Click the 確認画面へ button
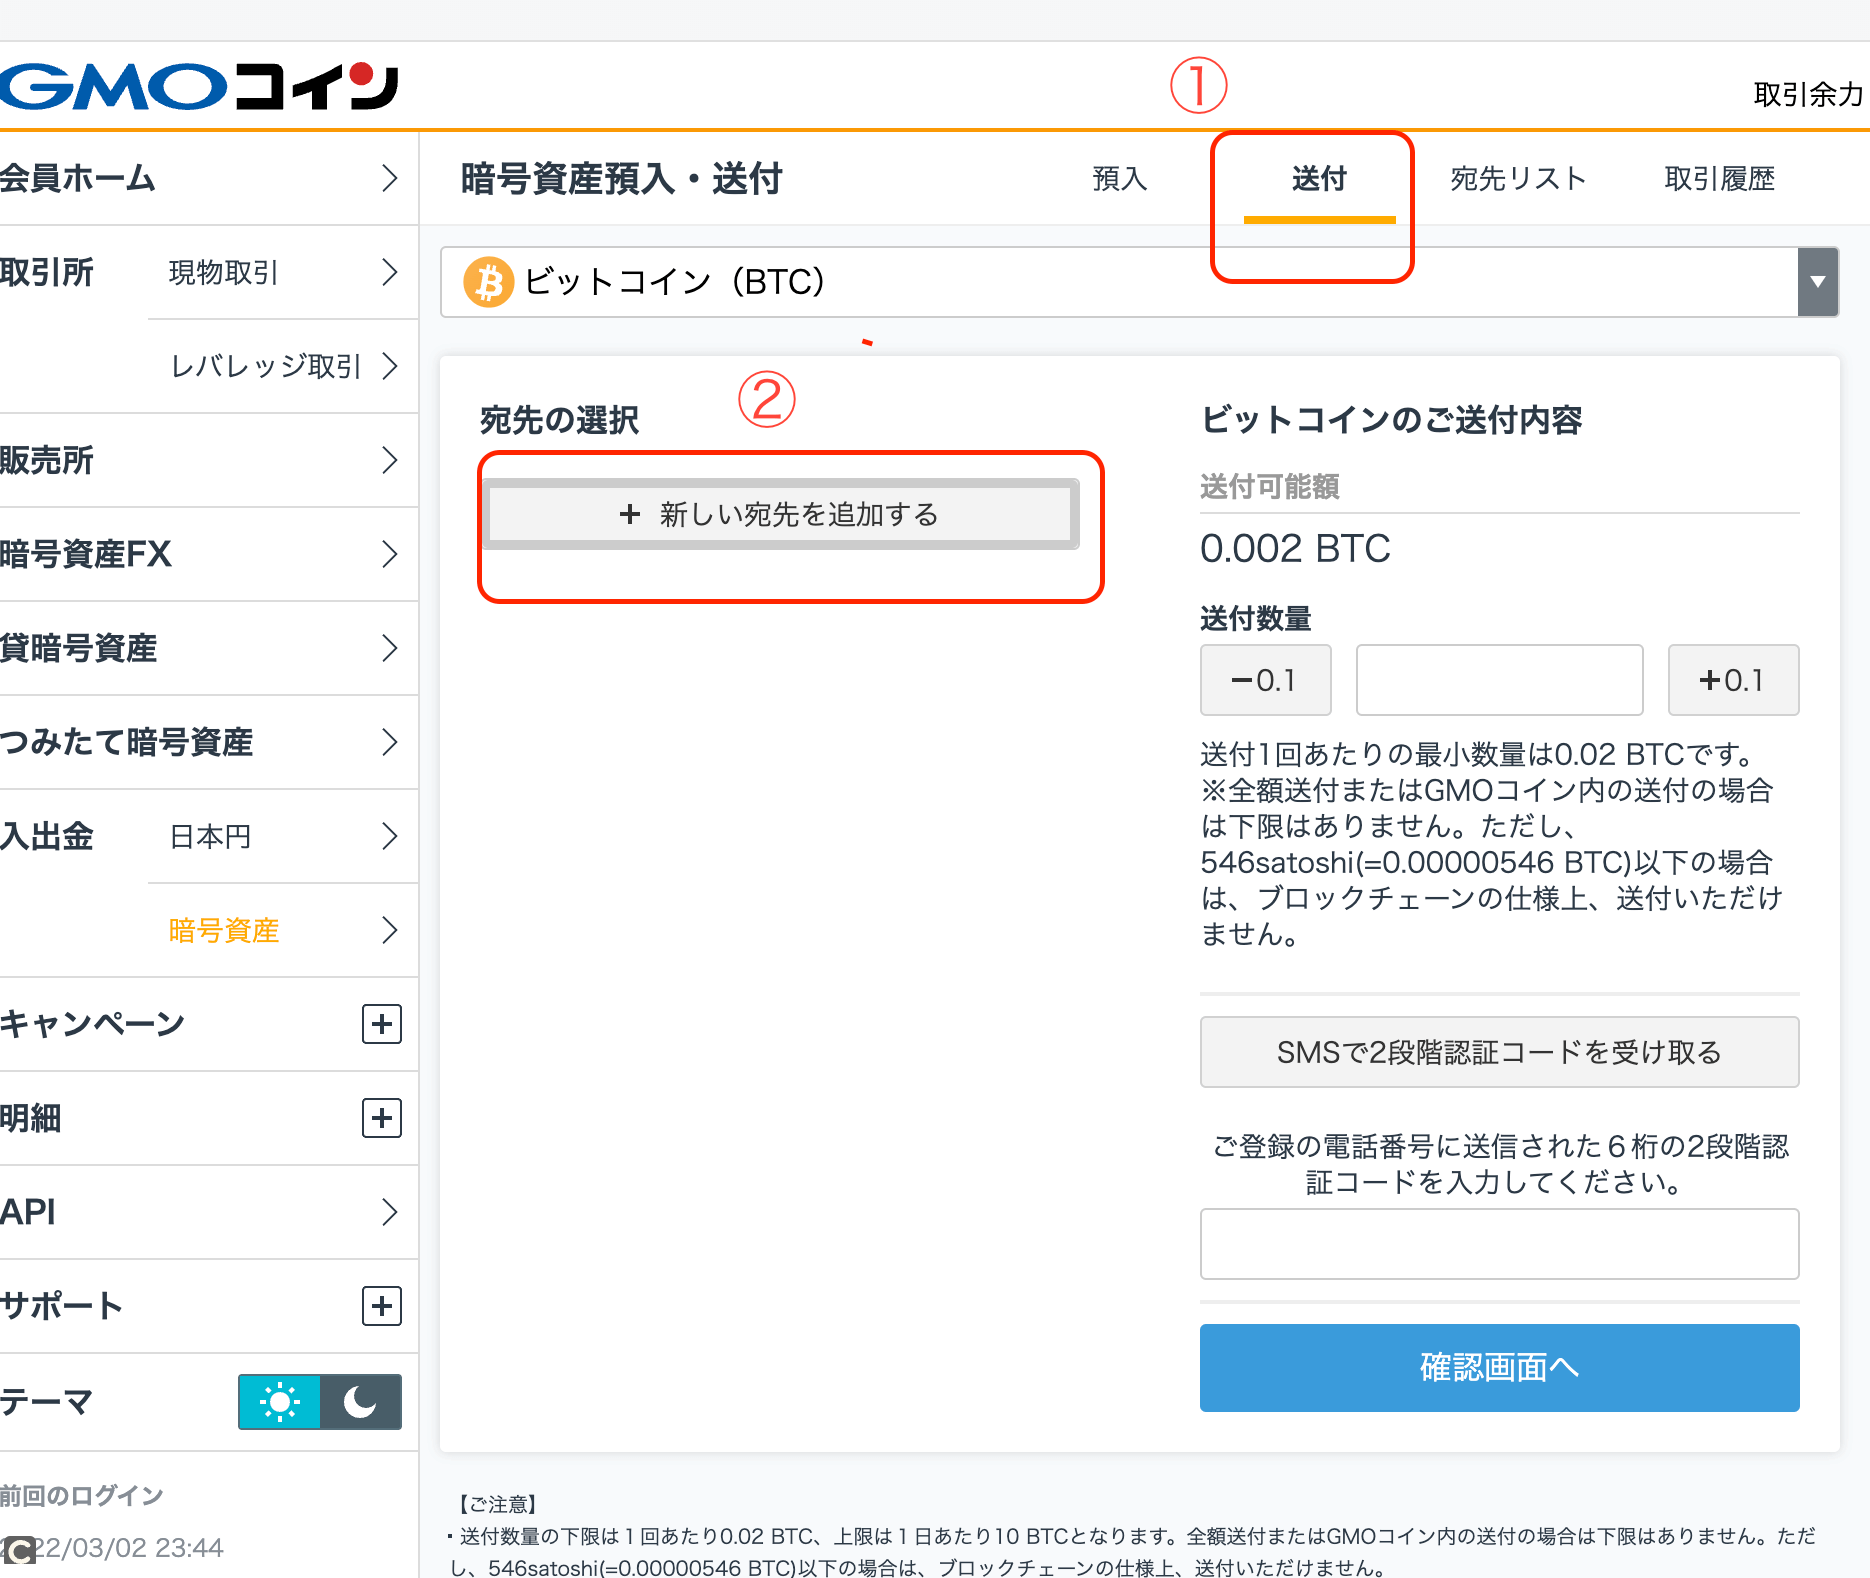Viewport: 1870px width, 1578px height. pyautogui.click(x=1499, y=1368)
